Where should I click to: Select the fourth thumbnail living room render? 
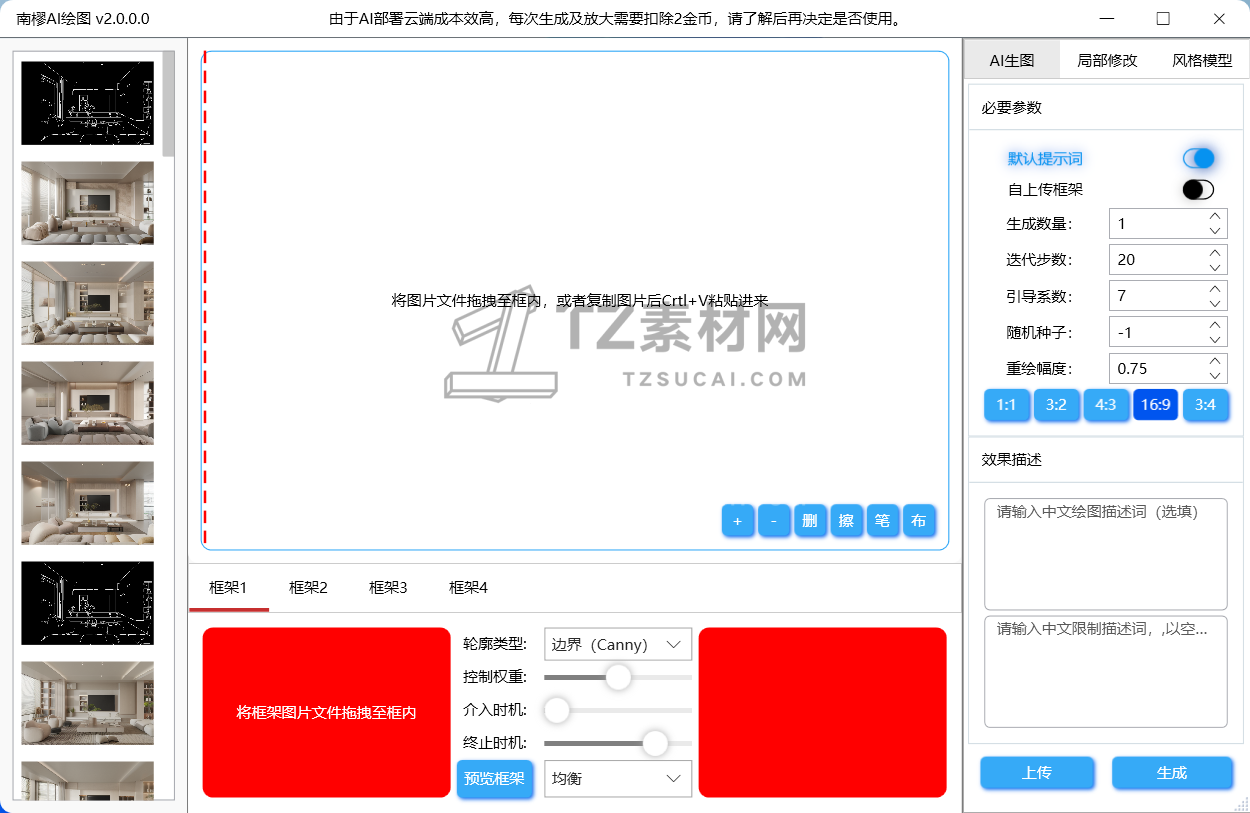point(88,403)
